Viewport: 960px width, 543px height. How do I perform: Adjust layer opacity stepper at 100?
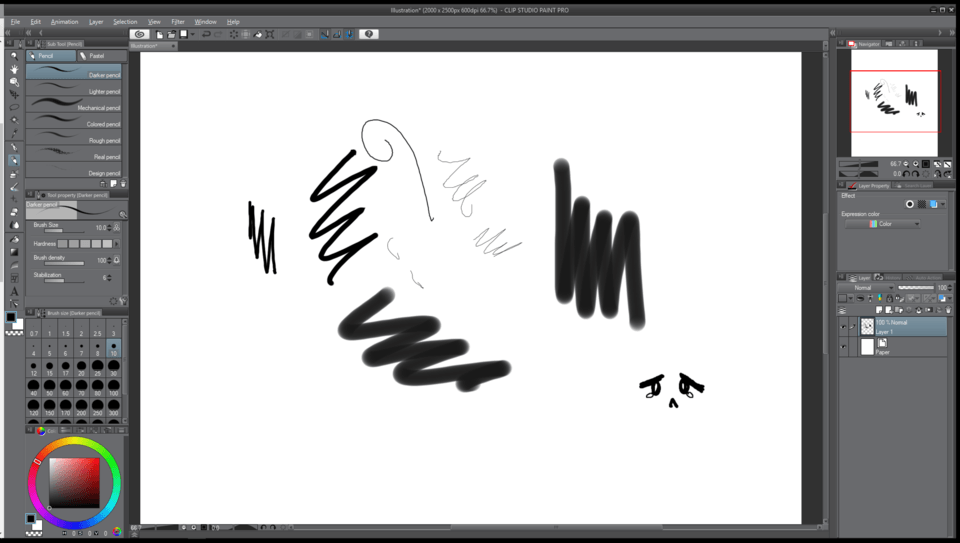(950, 288)
